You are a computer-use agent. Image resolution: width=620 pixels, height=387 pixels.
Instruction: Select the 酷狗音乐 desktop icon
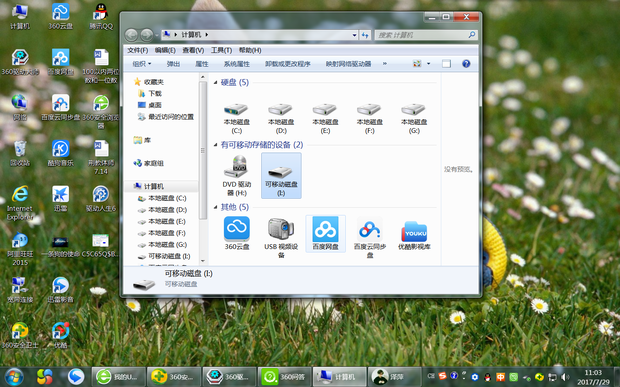(60, 153)
